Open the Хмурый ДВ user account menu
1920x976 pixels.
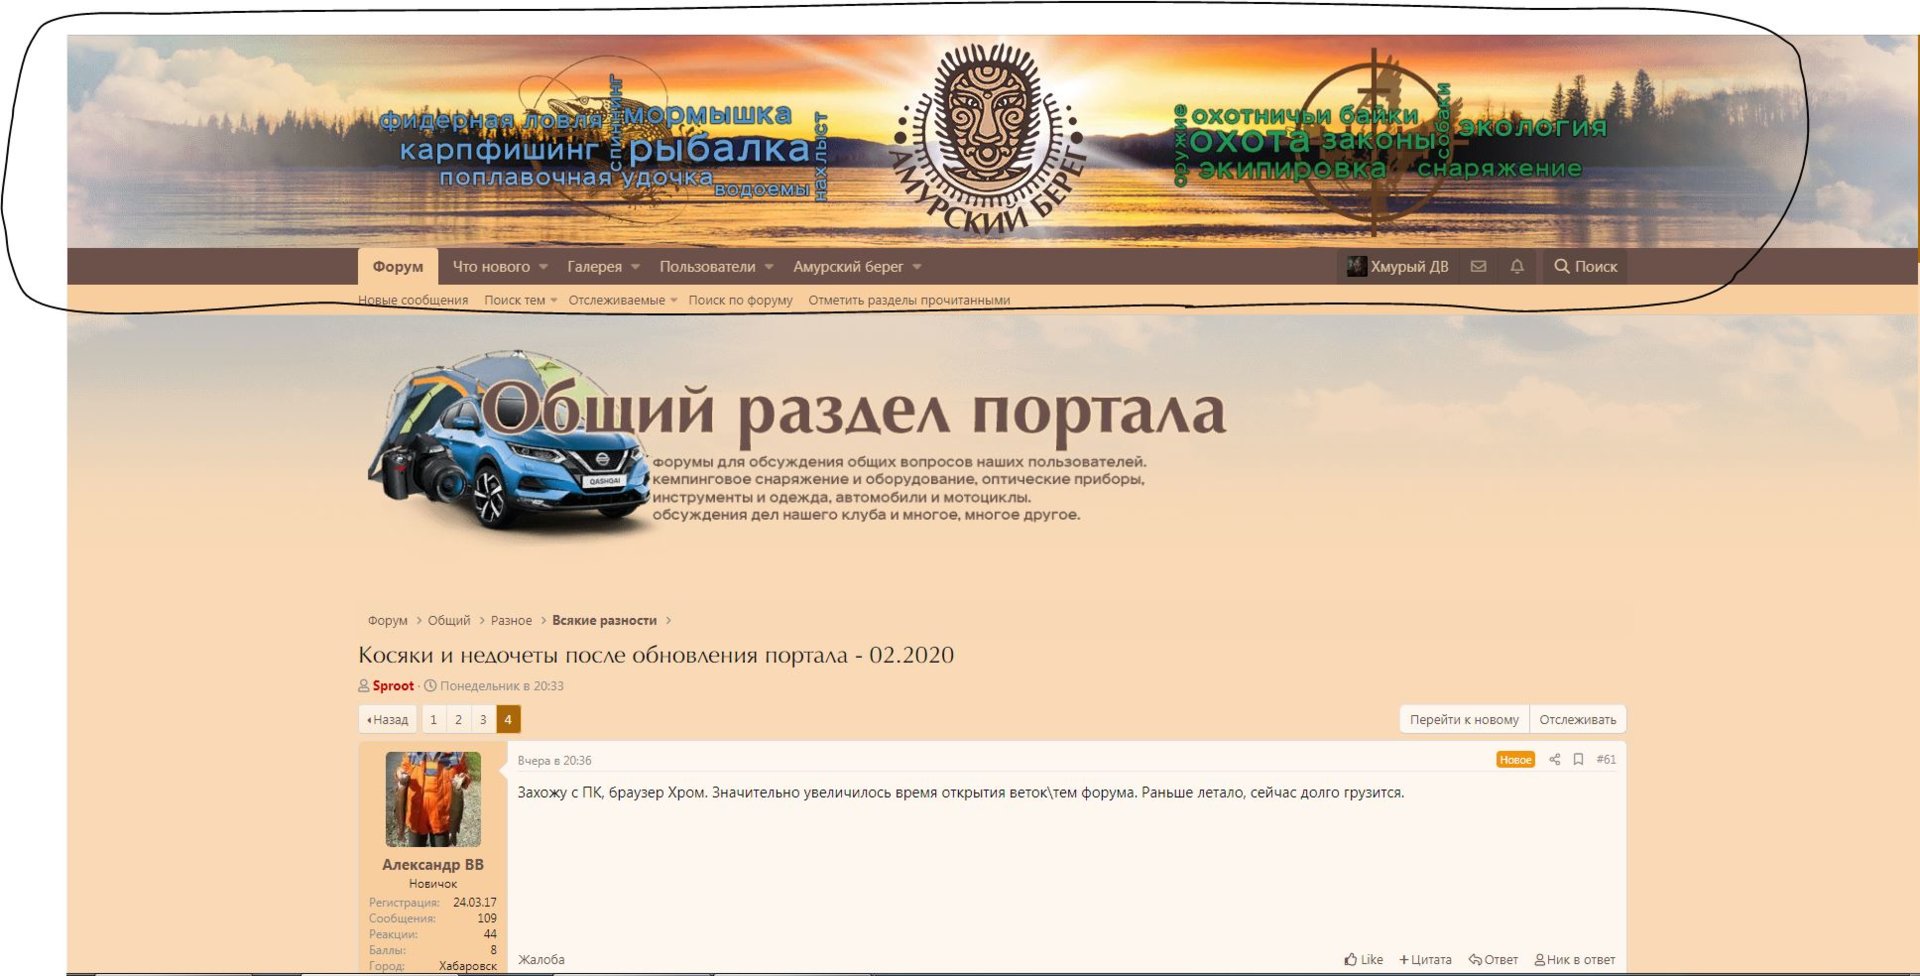1397,267
